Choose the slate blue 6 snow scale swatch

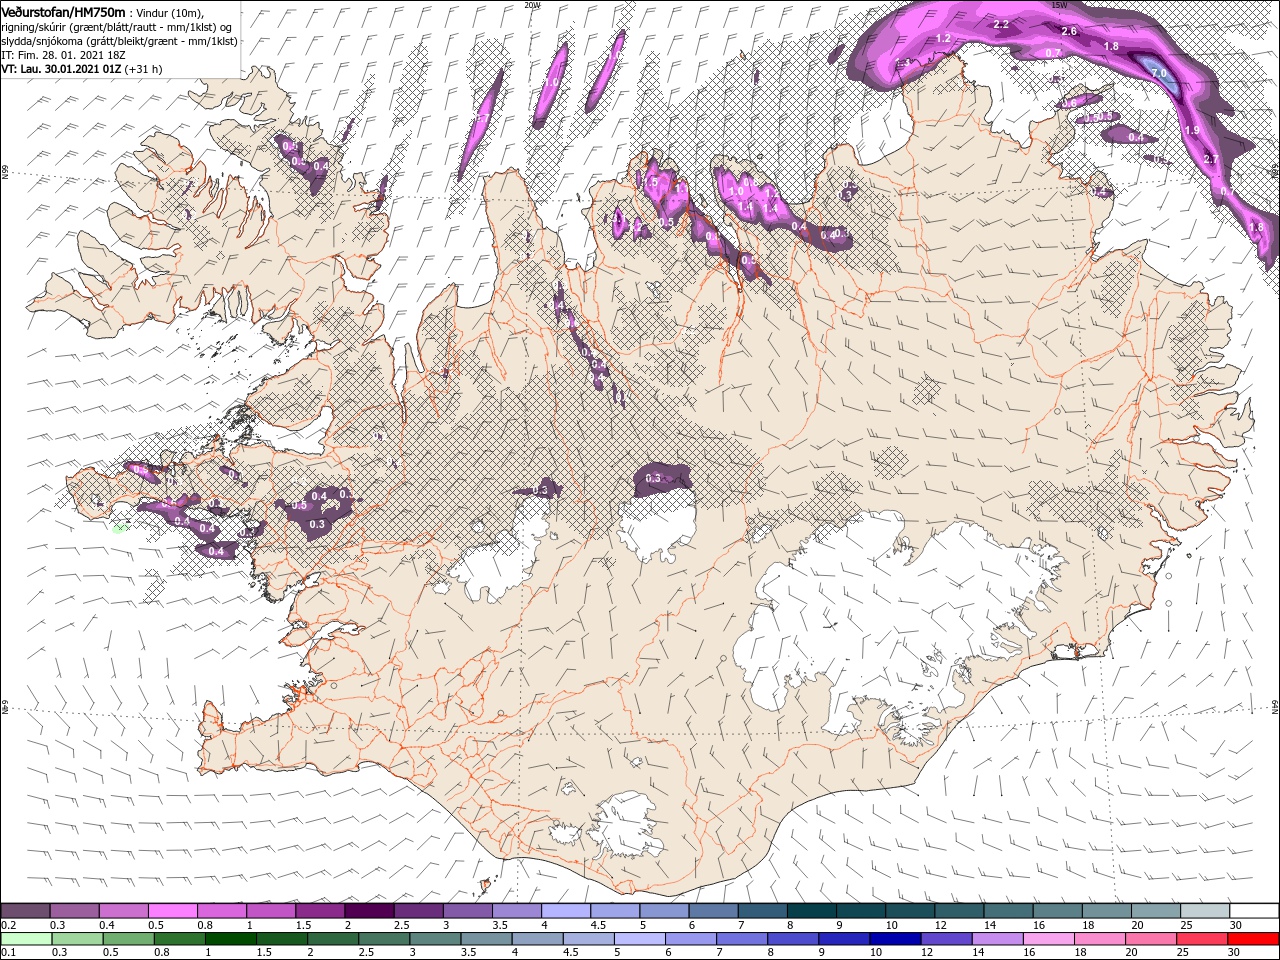point(714,911)
